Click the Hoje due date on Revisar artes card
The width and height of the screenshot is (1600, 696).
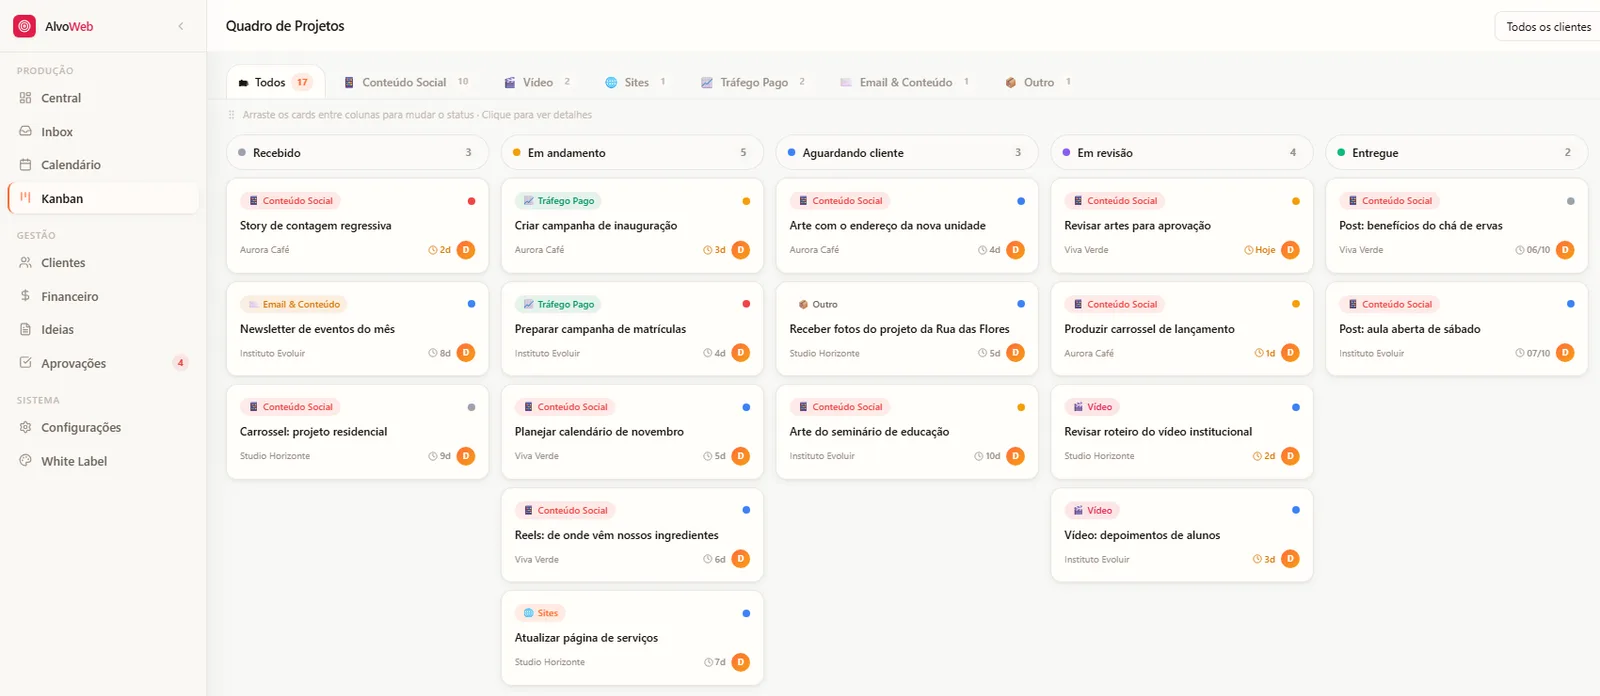tap(1260, 250)
